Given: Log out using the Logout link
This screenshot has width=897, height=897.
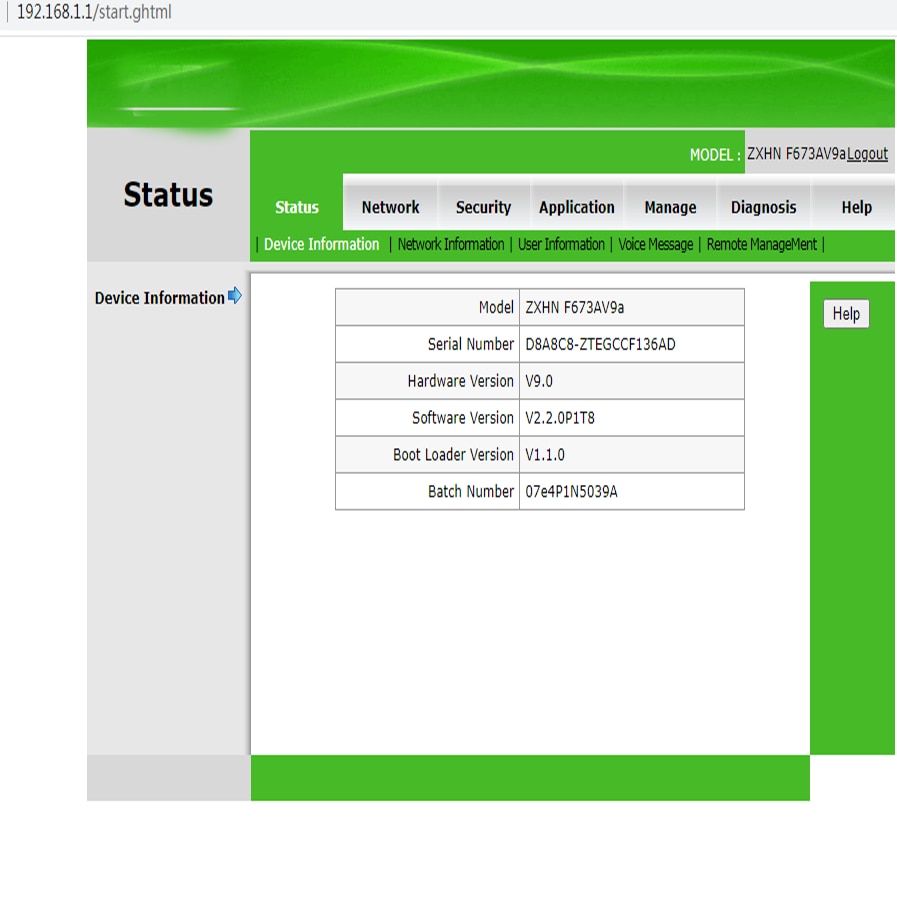Looking at the screenshot, I should (x=867, y=154).
